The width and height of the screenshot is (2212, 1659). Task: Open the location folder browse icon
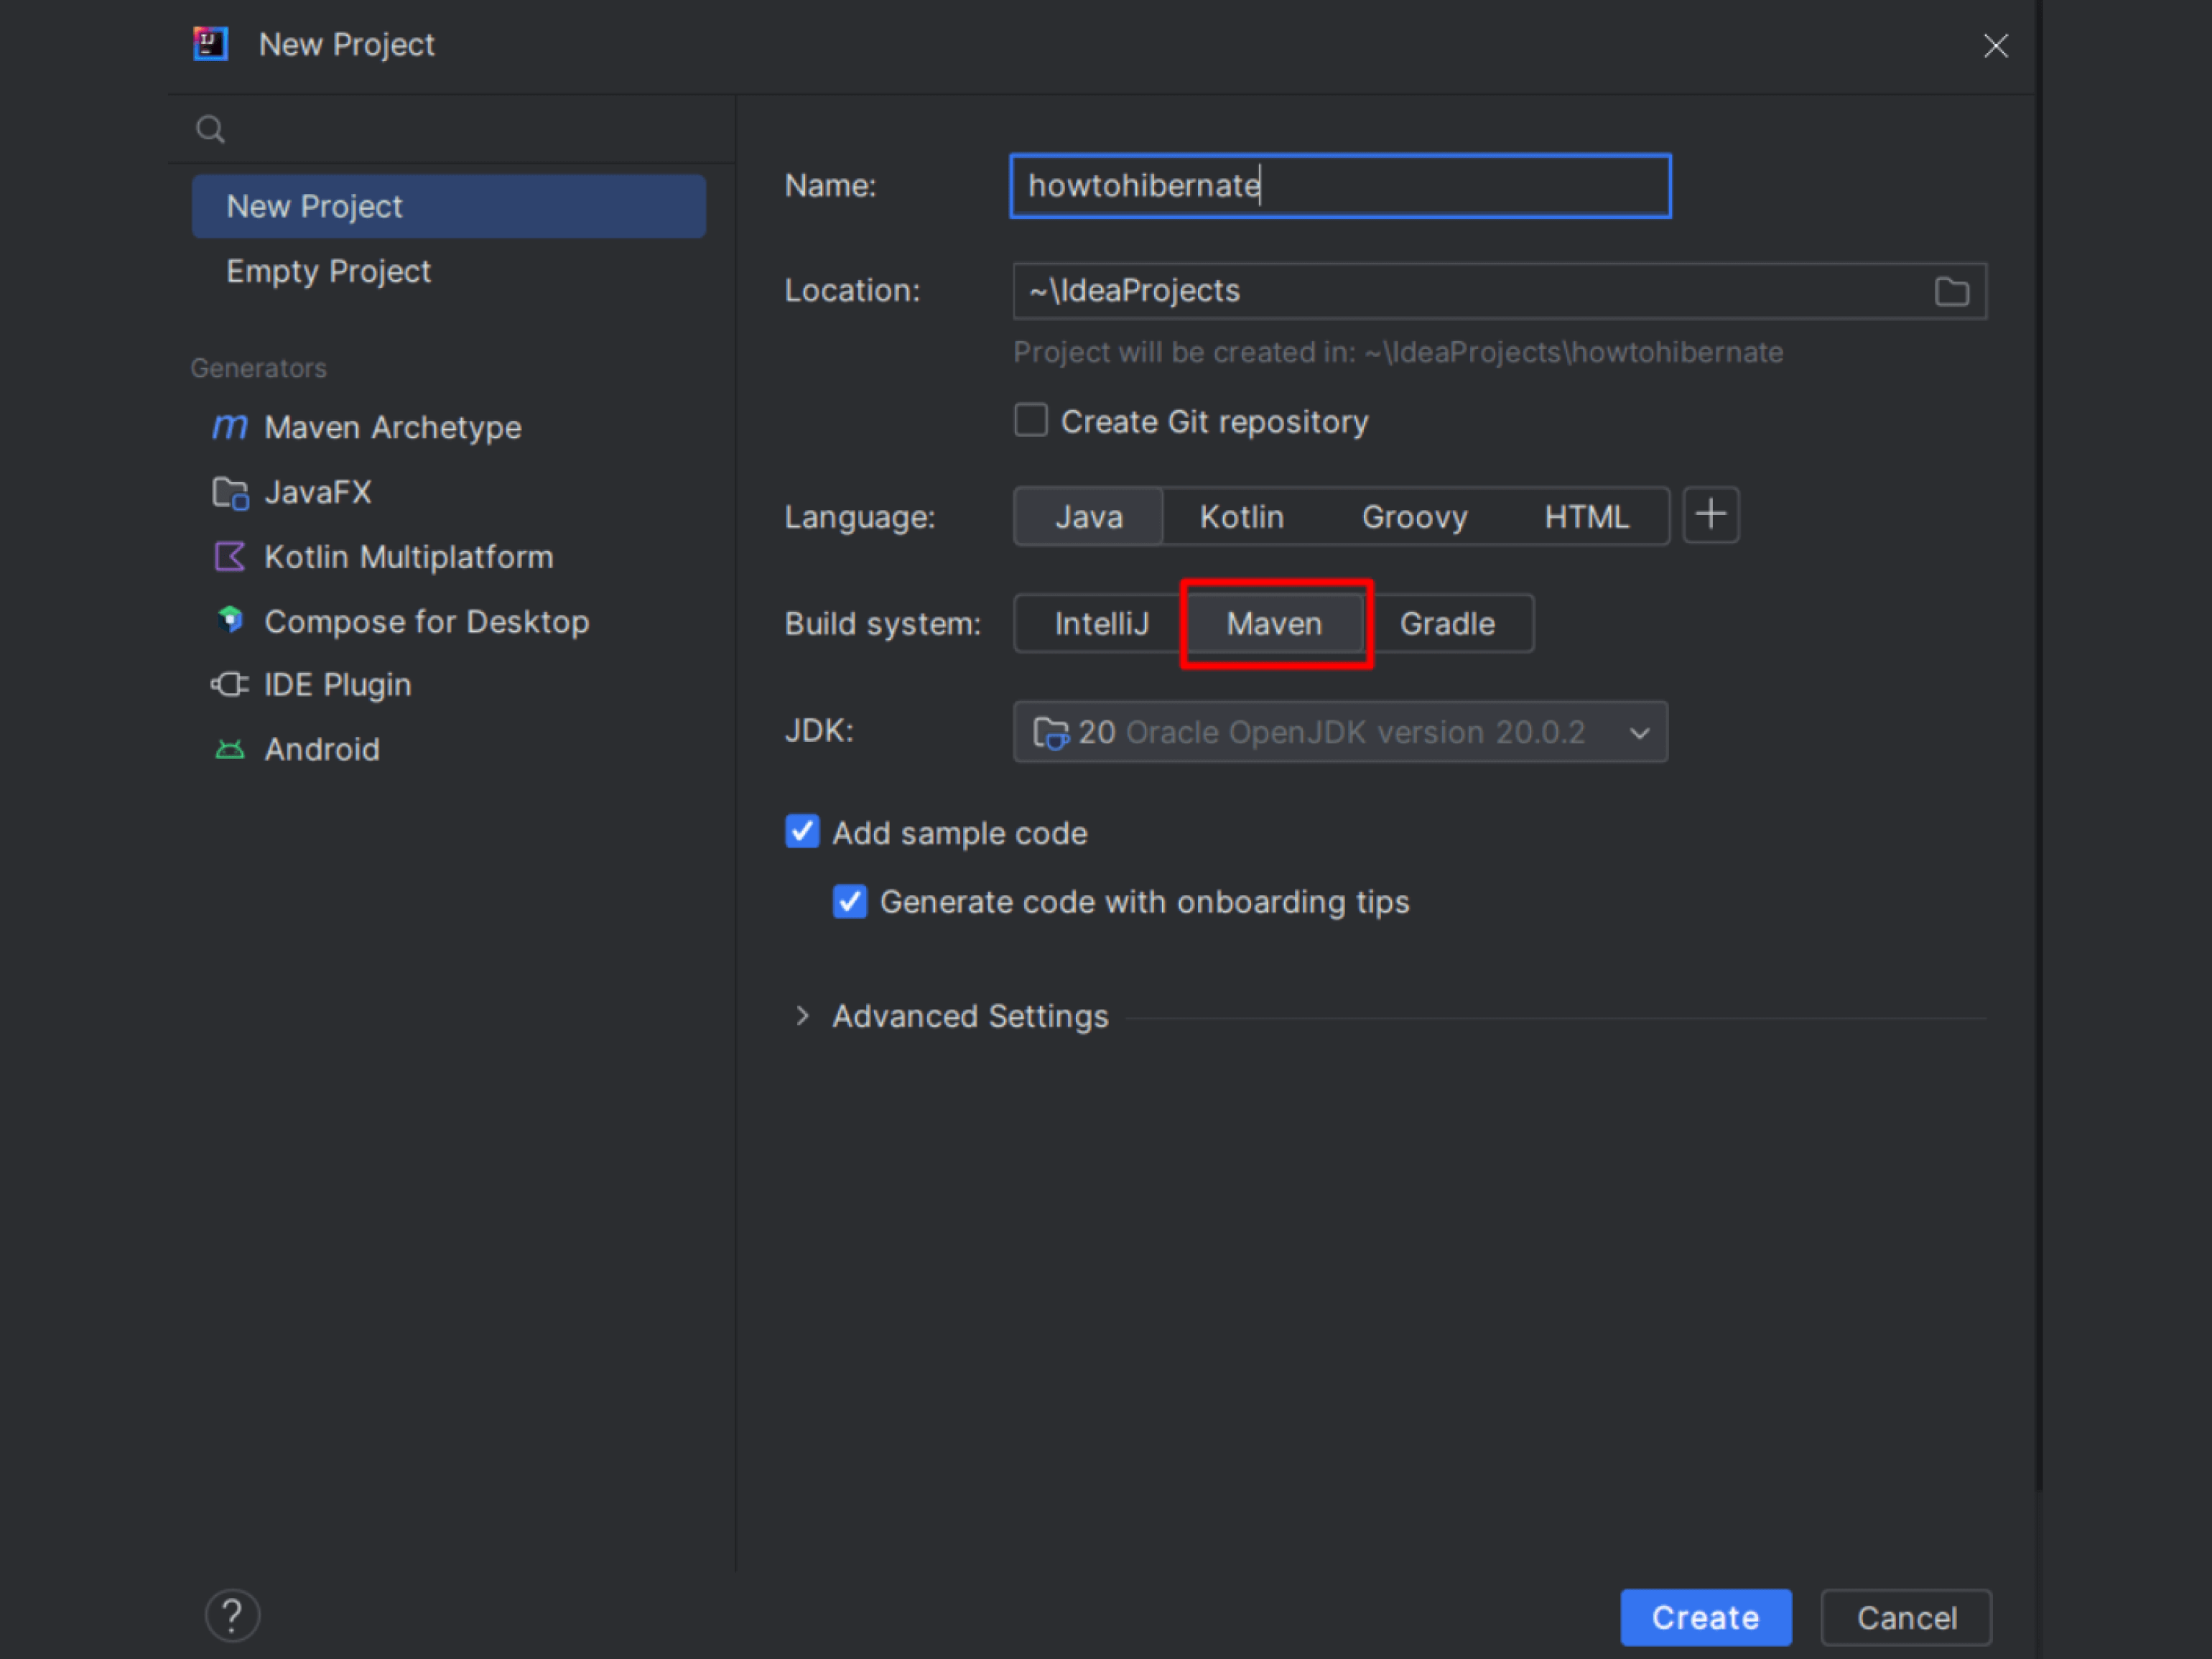1951,291
